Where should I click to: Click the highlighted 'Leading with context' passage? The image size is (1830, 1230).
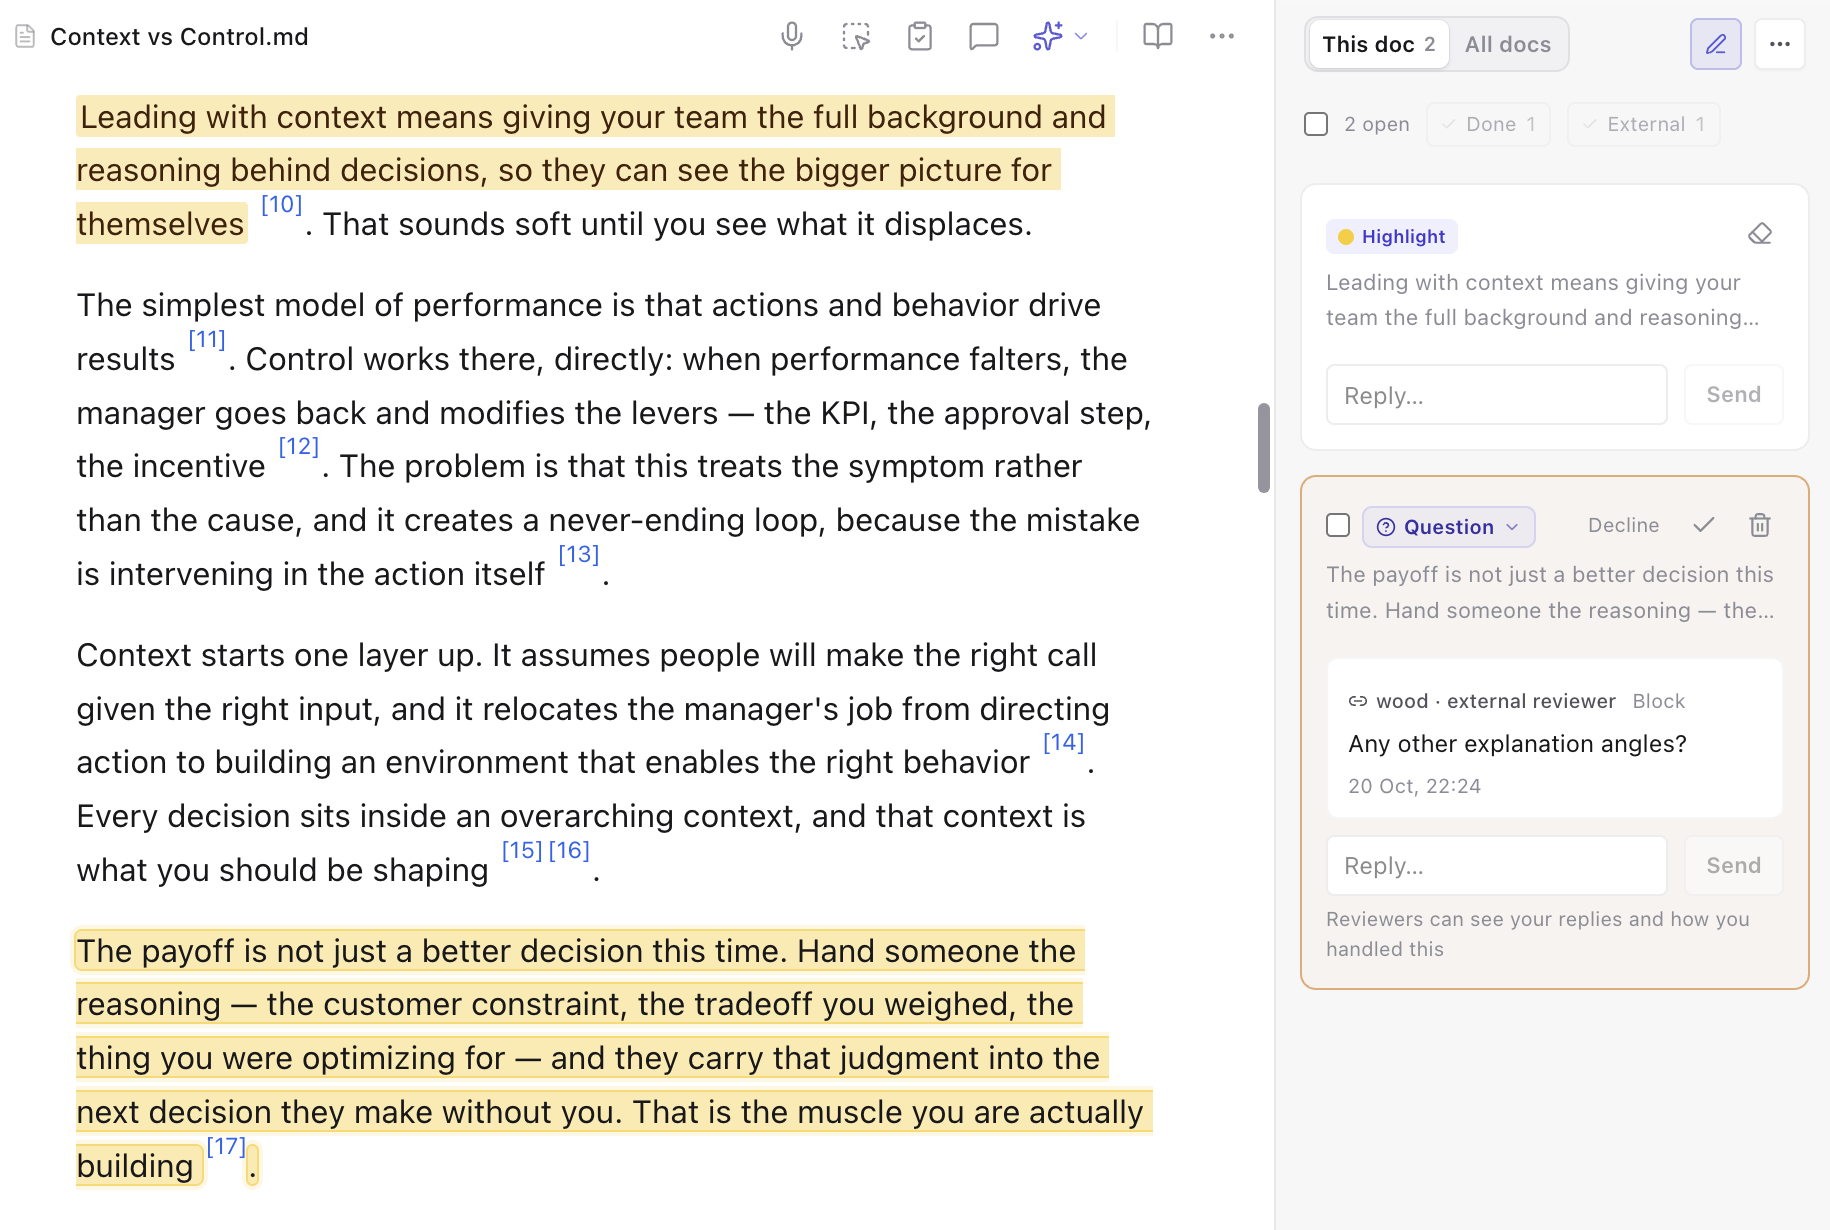click(594, 170)
